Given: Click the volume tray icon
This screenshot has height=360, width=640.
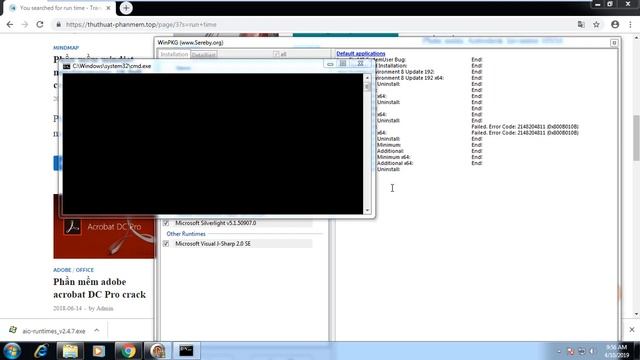Looking at the screenshot, I should pos(592,351).
